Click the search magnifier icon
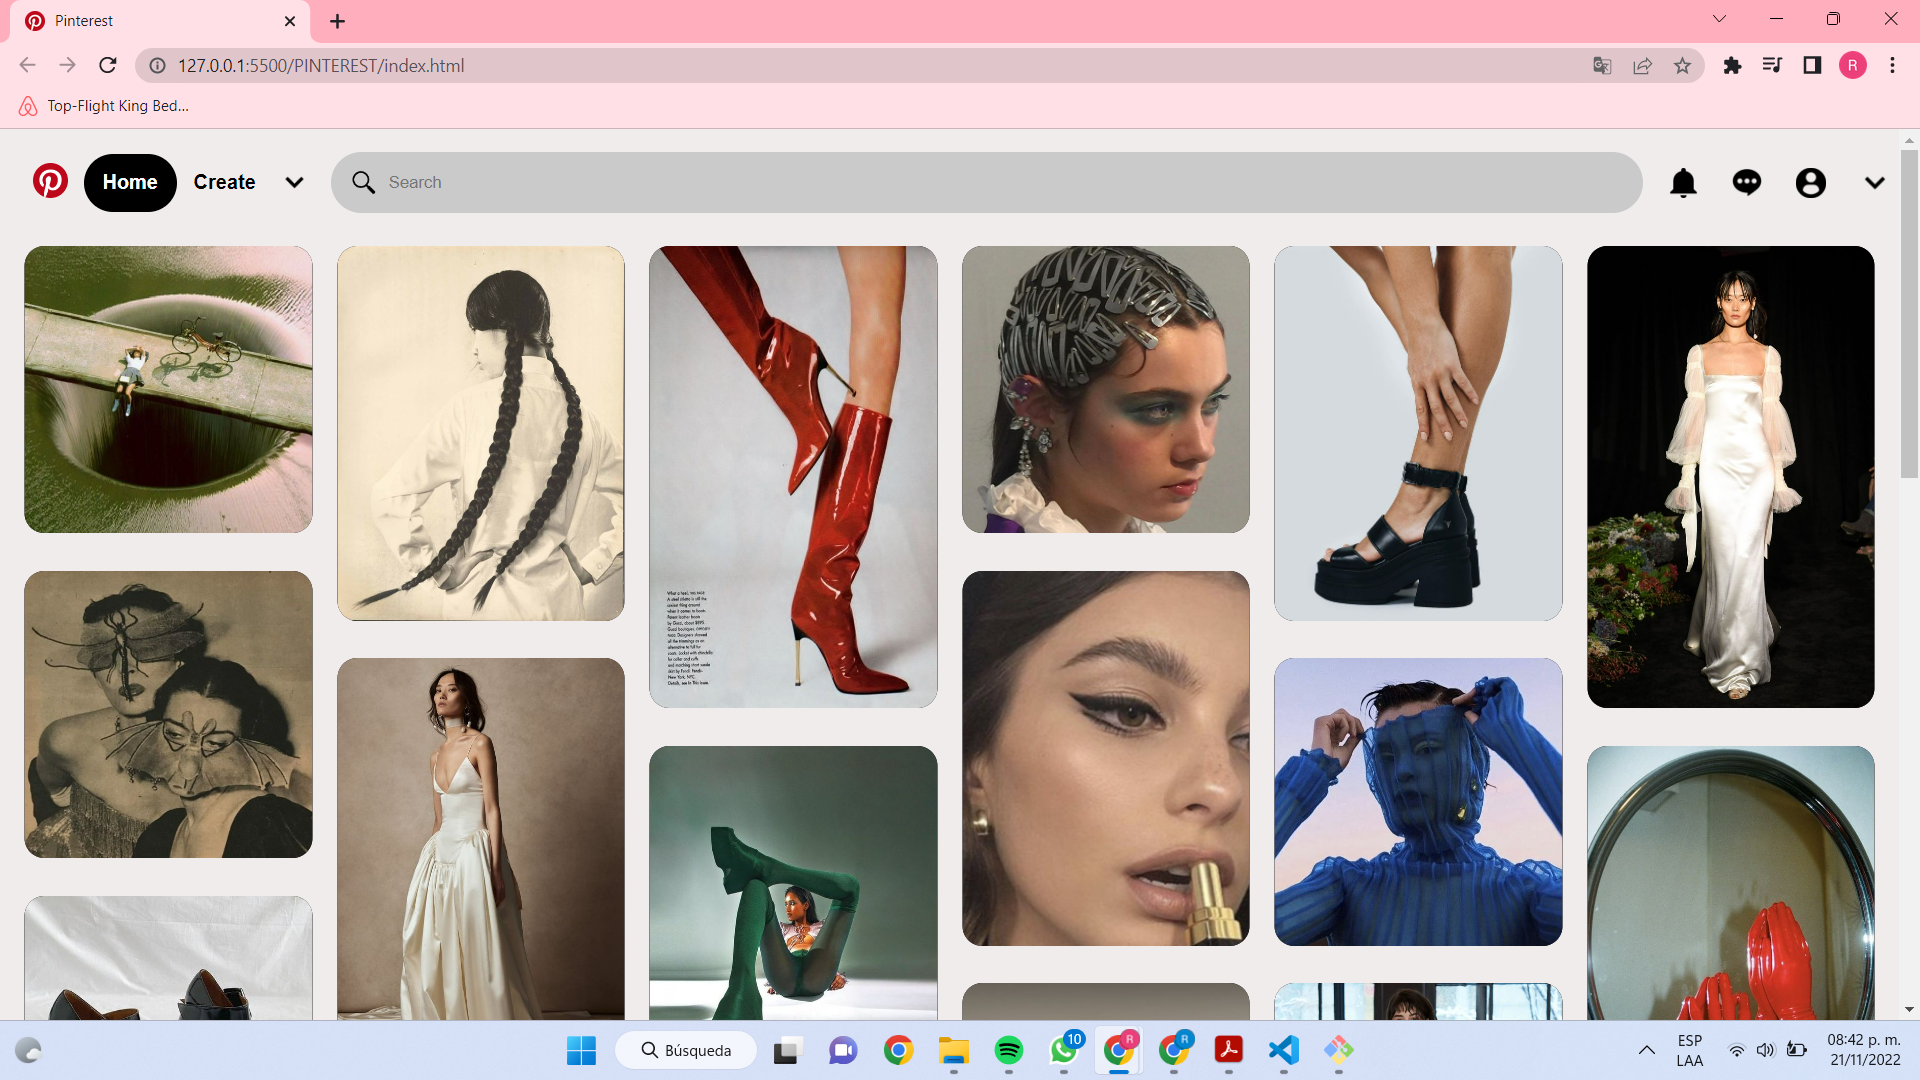Image resolution: width=1920 pixels, height=1080 pixels. tap(363, 182)
